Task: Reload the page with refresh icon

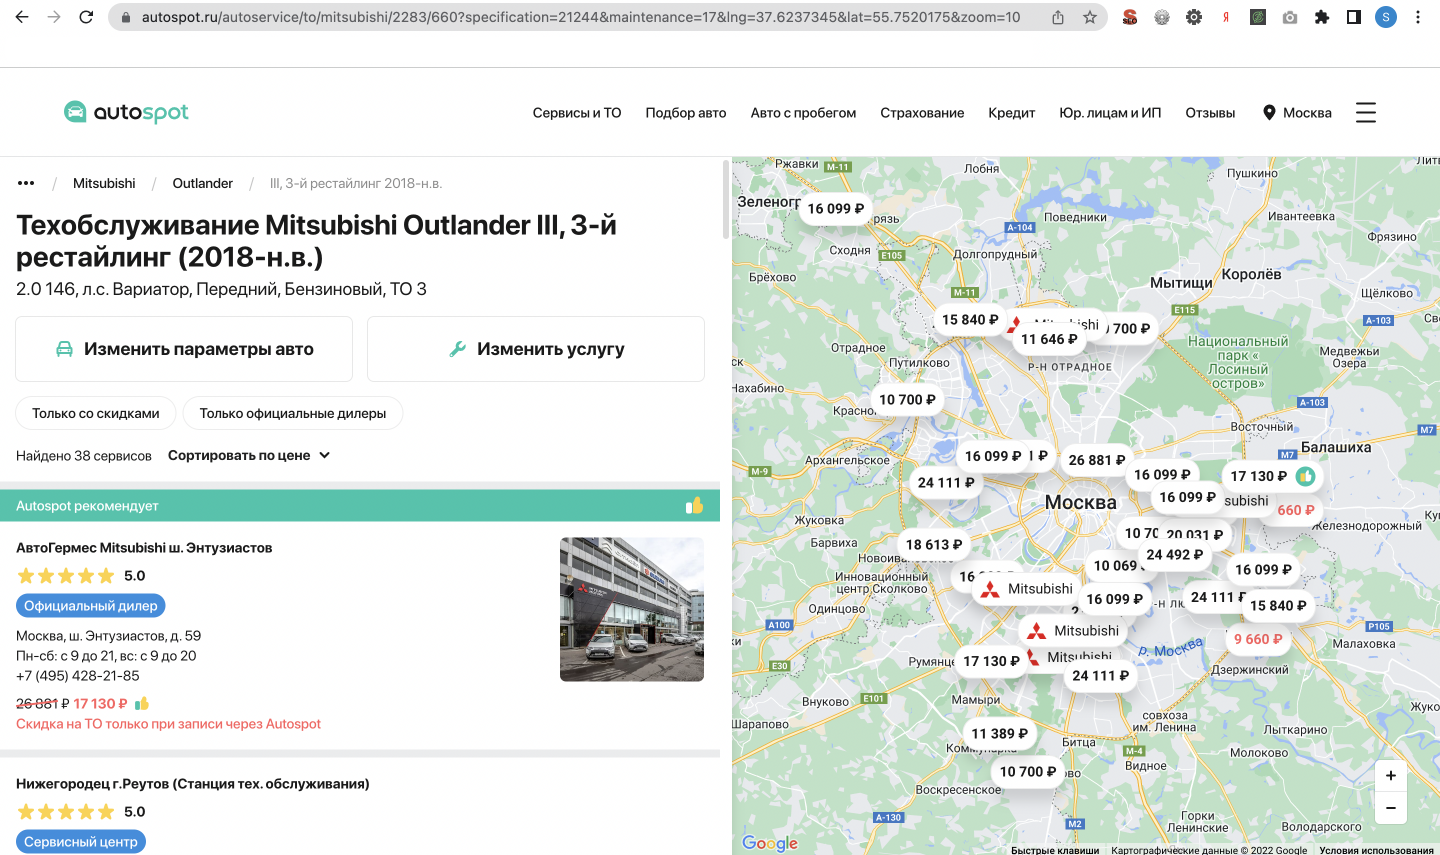Action: click(86, 17)
